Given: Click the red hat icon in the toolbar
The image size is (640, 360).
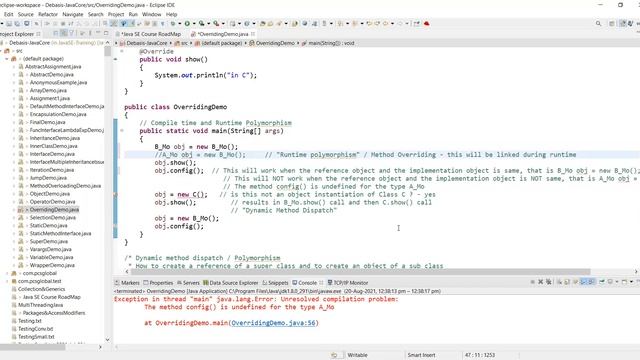Looking at the screenshot, I should [x=427, y=24].
